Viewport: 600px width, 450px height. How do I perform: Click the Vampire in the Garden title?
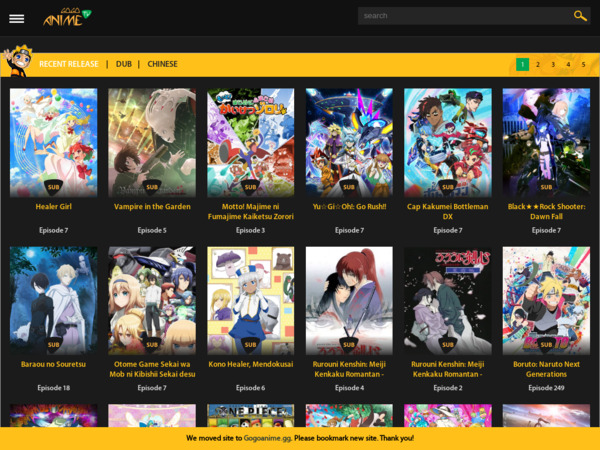(x=152, y=207)
